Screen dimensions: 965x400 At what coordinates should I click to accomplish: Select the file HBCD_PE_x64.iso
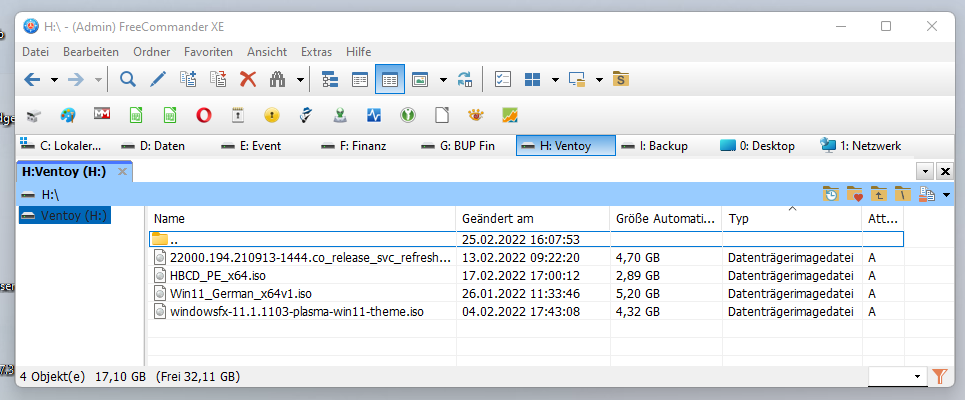pos(218,275)
